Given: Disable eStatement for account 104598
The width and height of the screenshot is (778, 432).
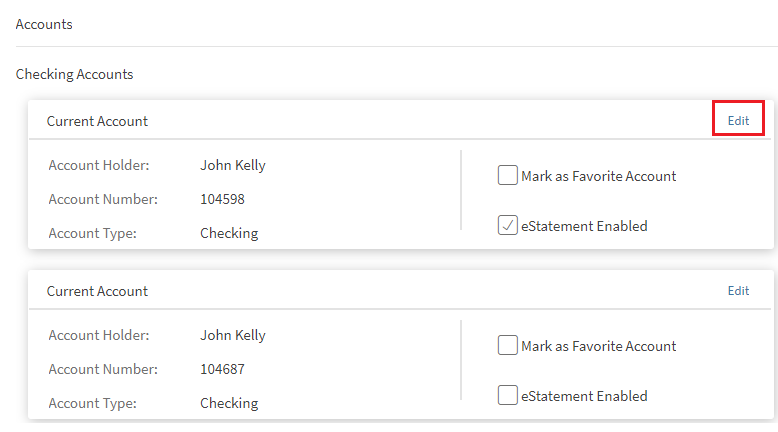Looking at the screenshot, I should coord(507,226).
